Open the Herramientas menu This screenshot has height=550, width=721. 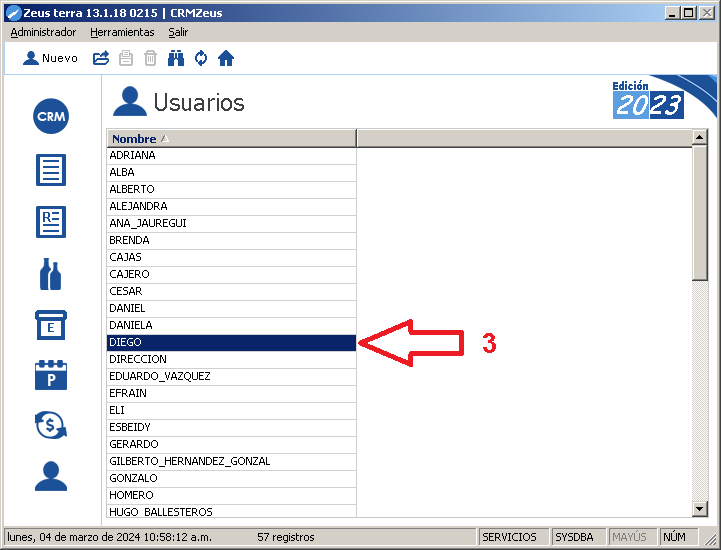pos(122,32)
